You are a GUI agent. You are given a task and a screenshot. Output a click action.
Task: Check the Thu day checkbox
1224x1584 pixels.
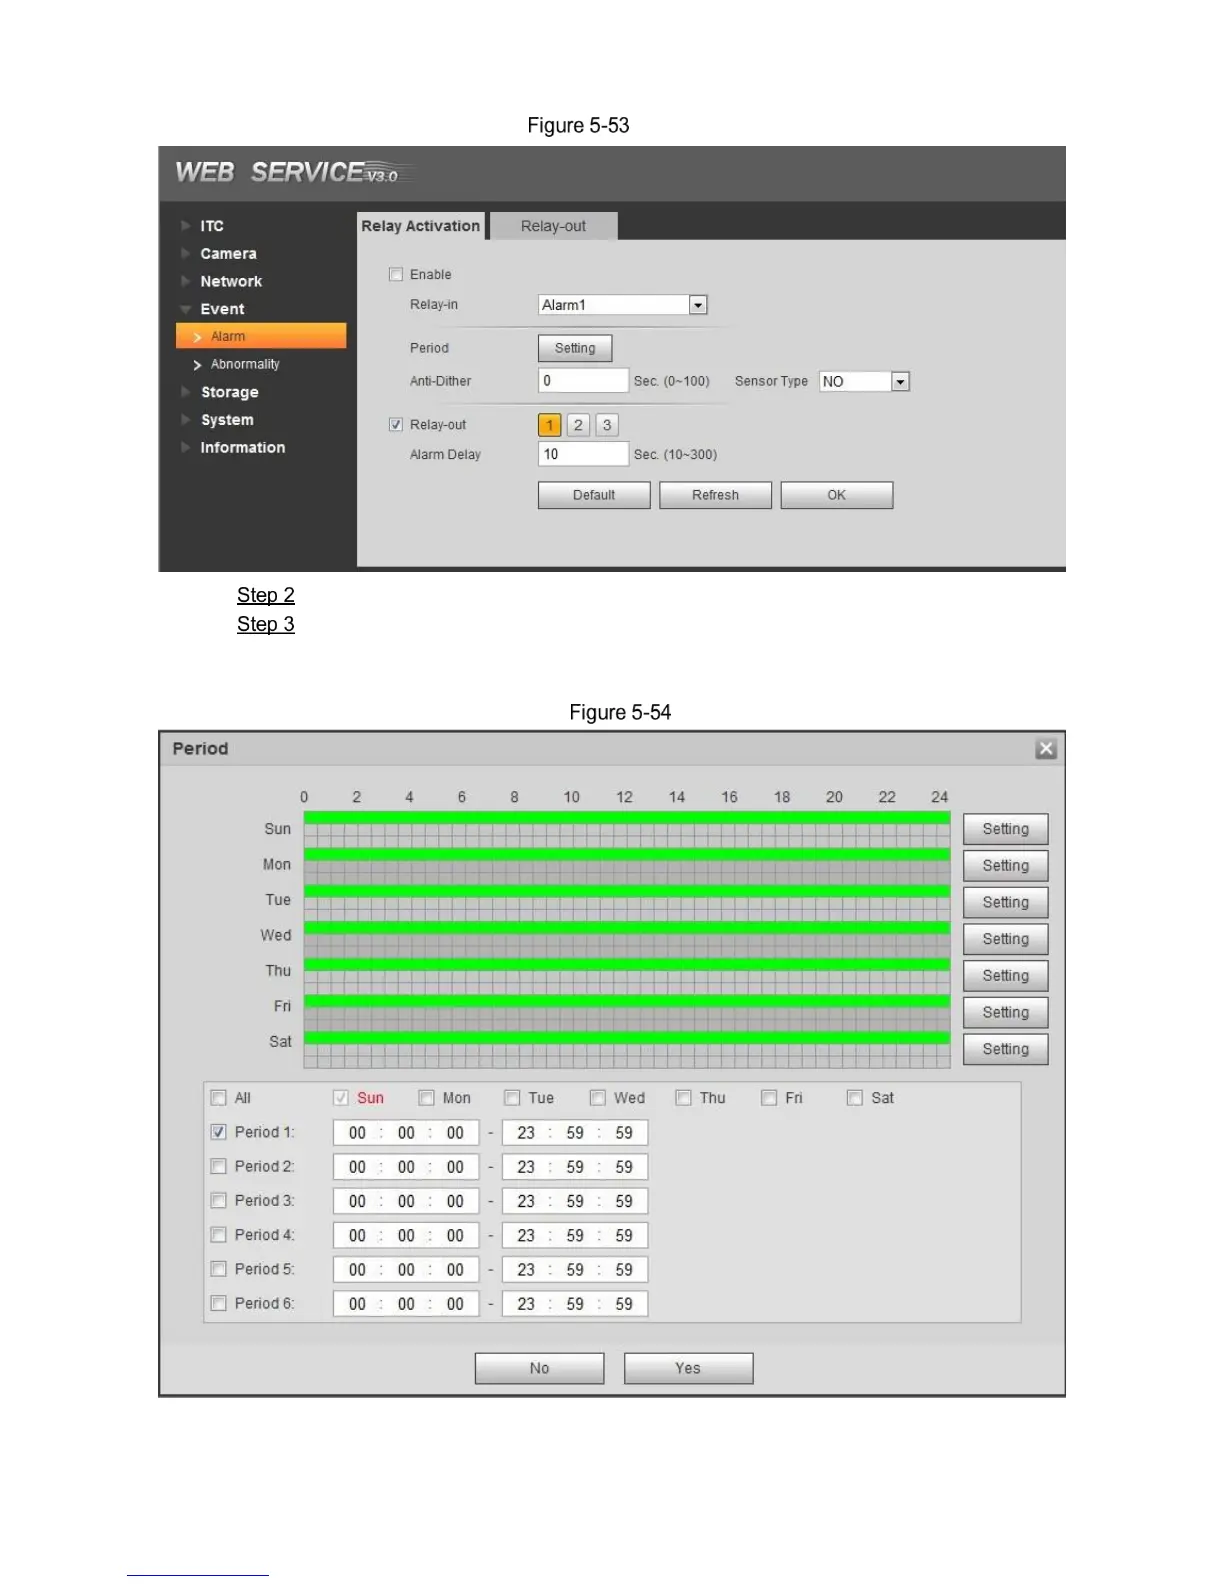pos(684,1098)
